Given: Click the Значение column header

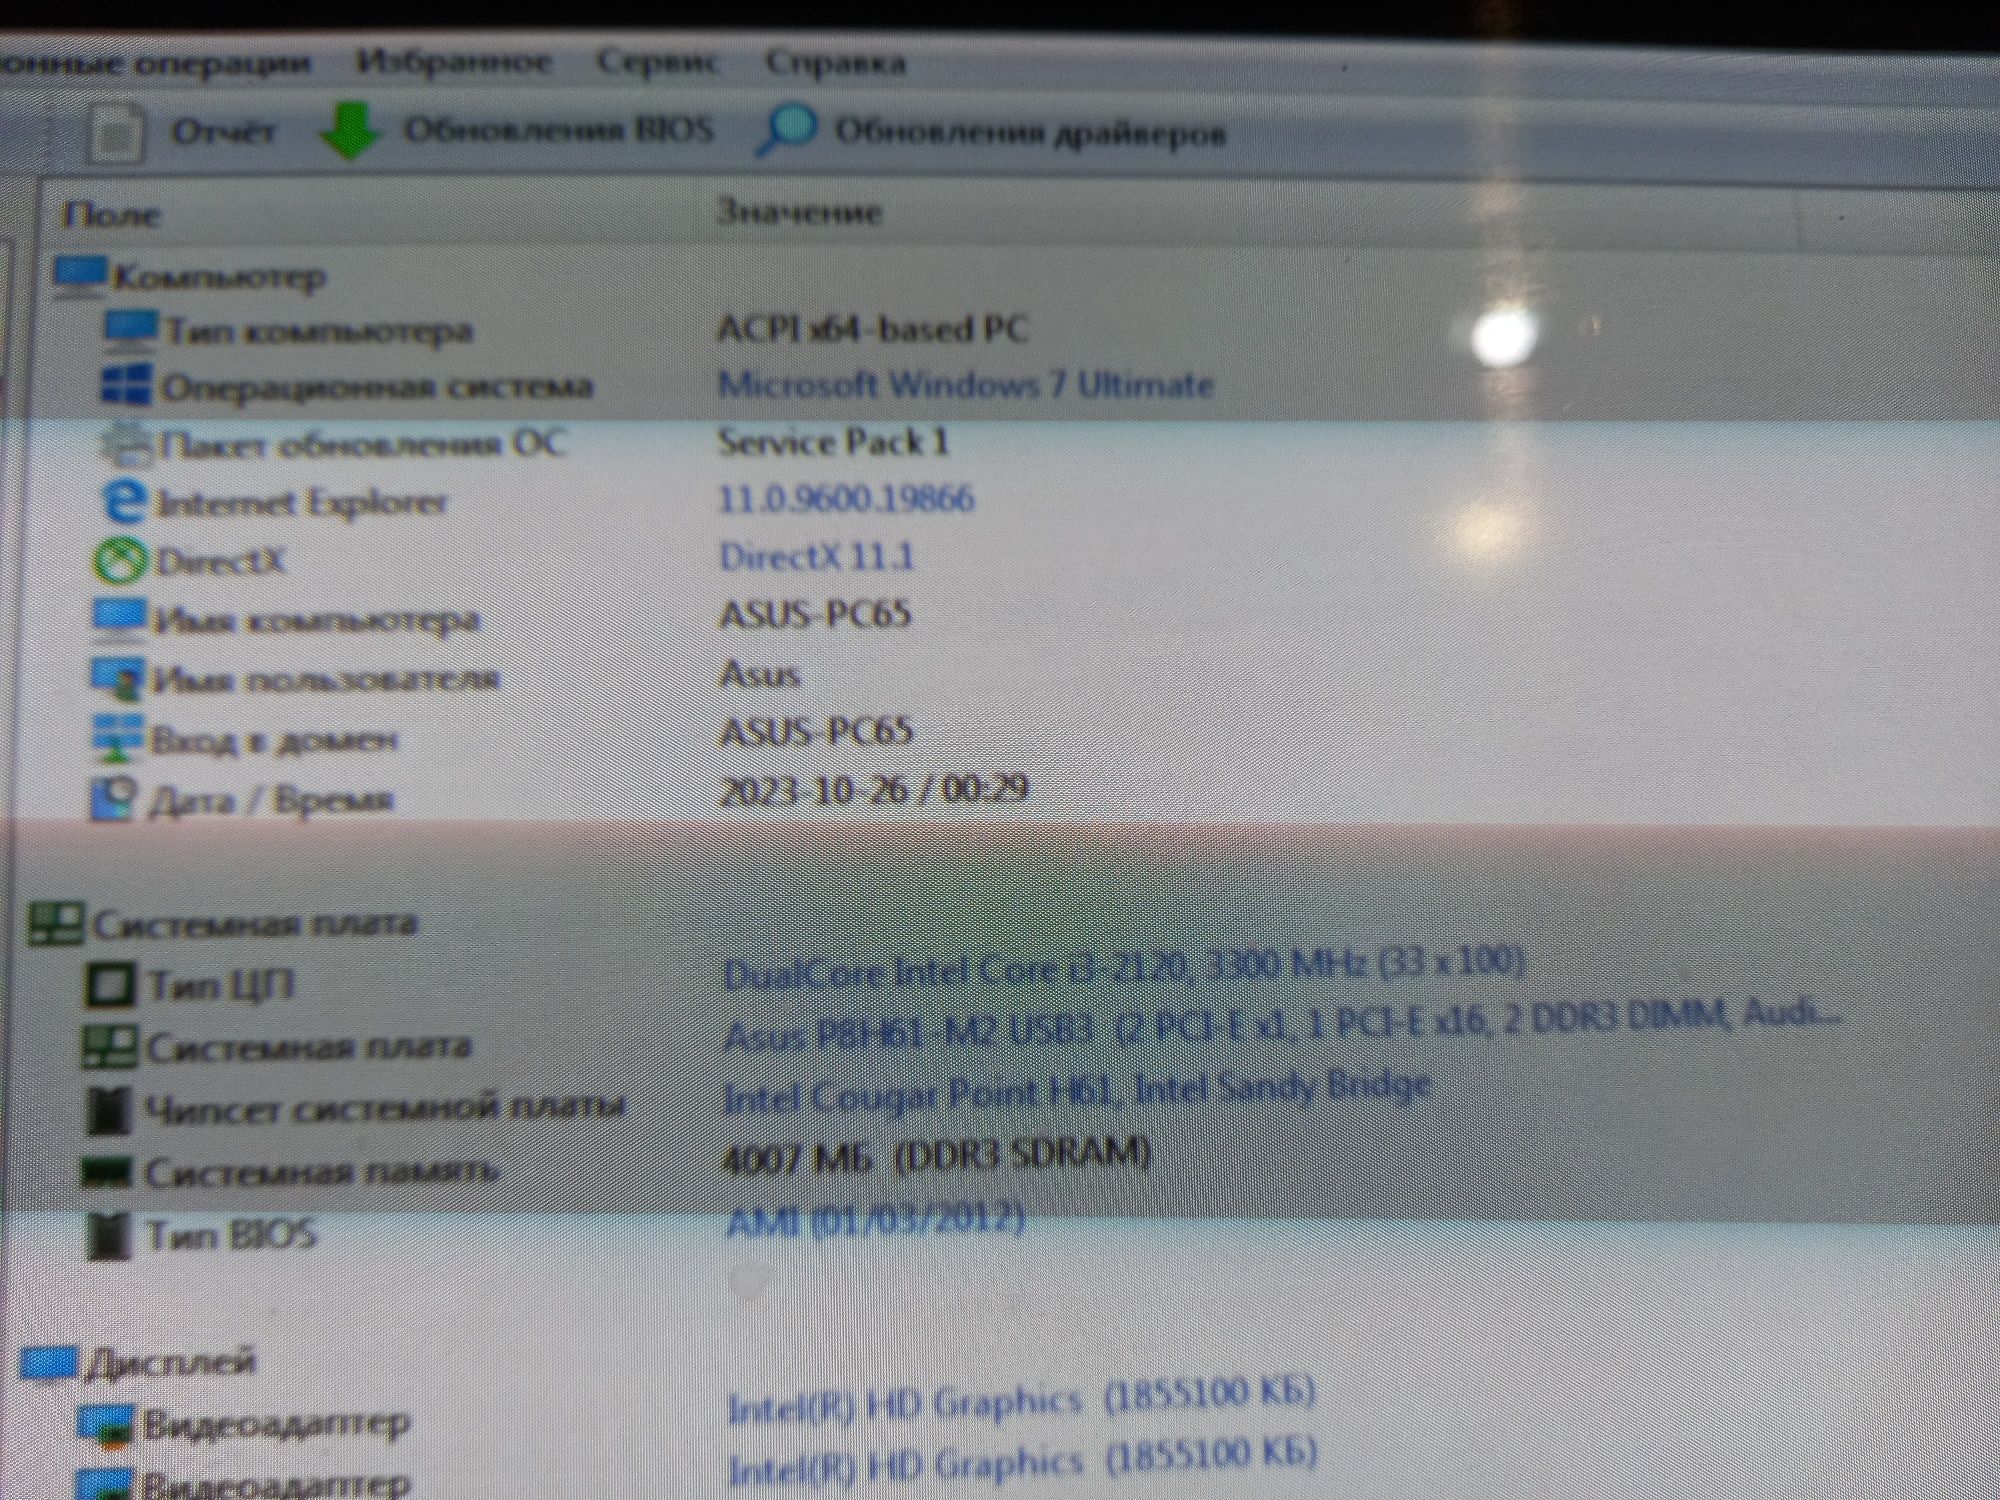Looking at the screenshot, I should [x=799, y=212].
